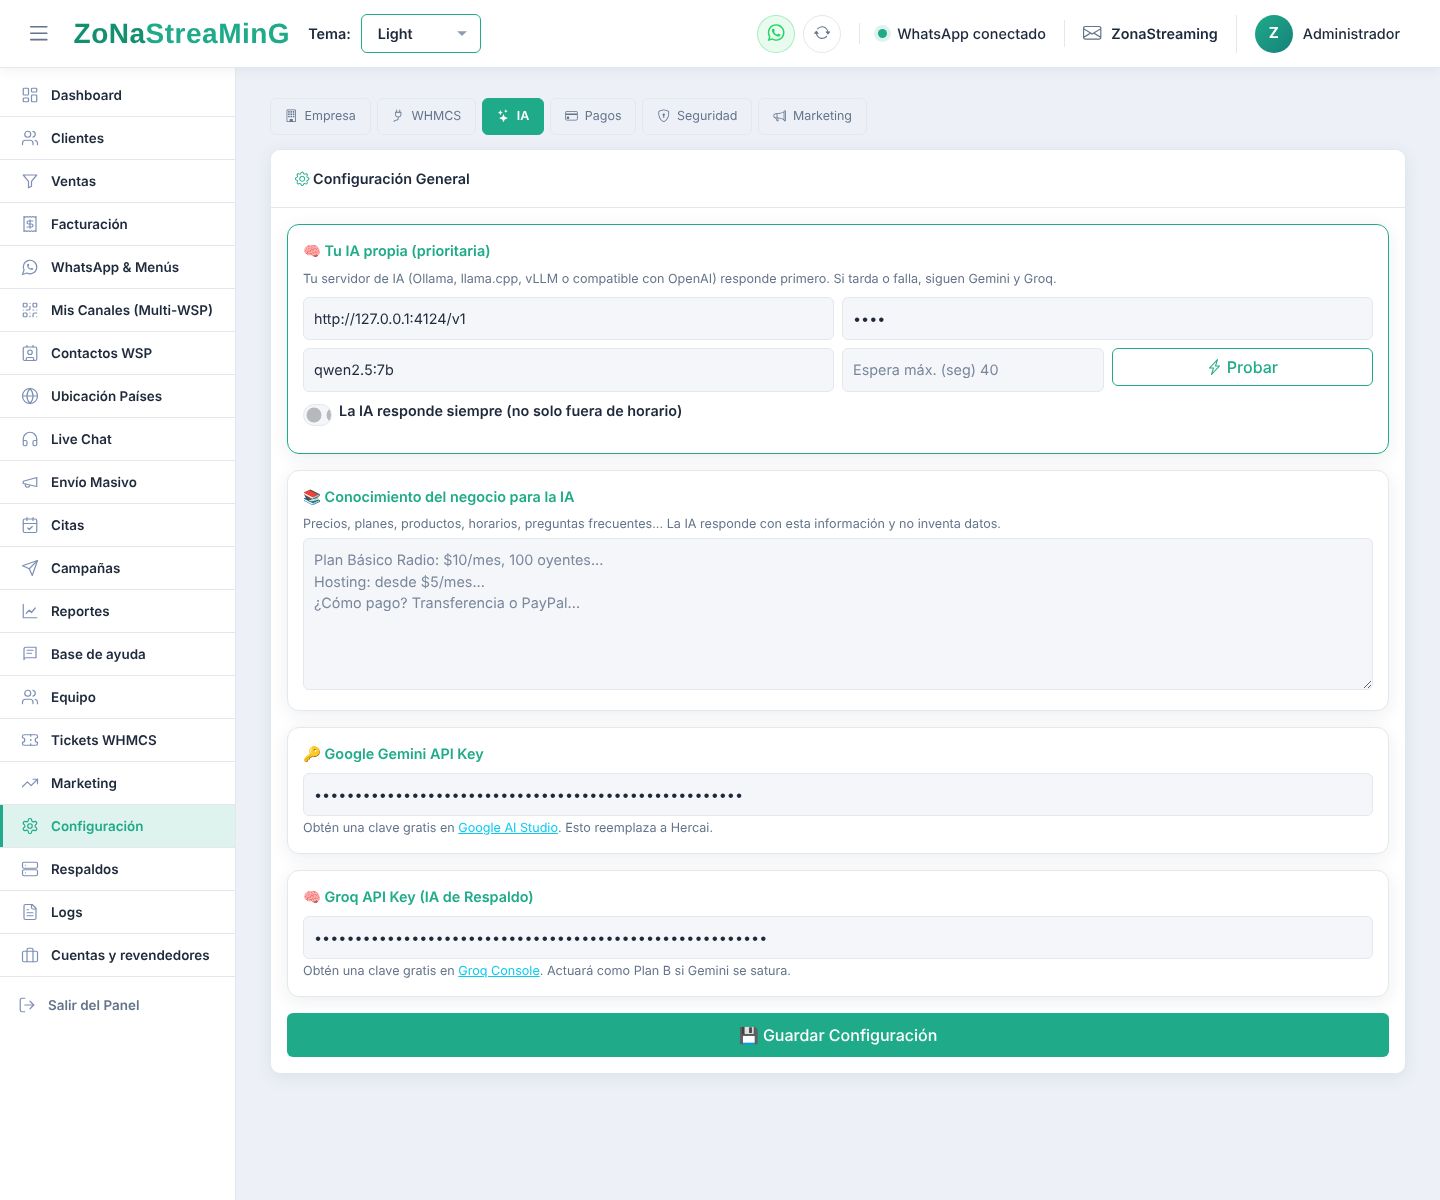Open Campañas in the sidebar
1440x1200 pixels.
tap(118, 568)
